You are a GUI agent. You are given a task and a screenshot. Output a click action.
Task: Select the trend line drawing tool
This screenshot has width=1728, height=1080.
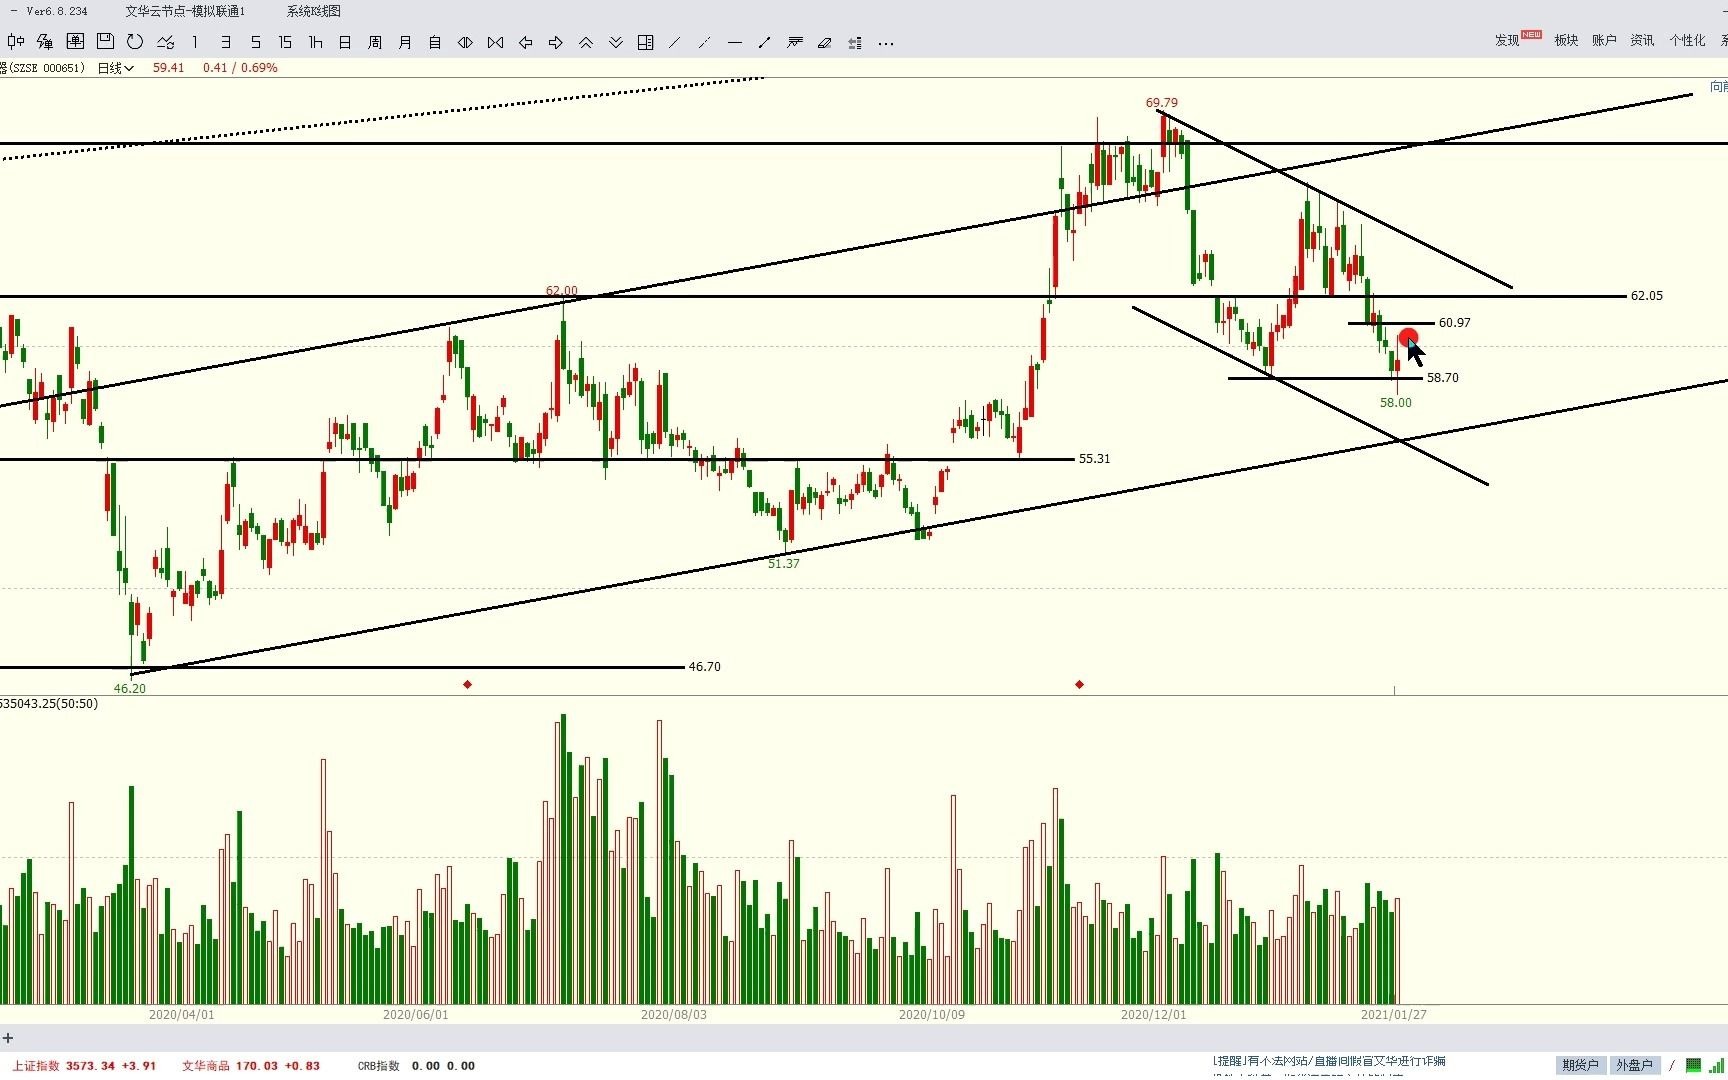point(675,42)
